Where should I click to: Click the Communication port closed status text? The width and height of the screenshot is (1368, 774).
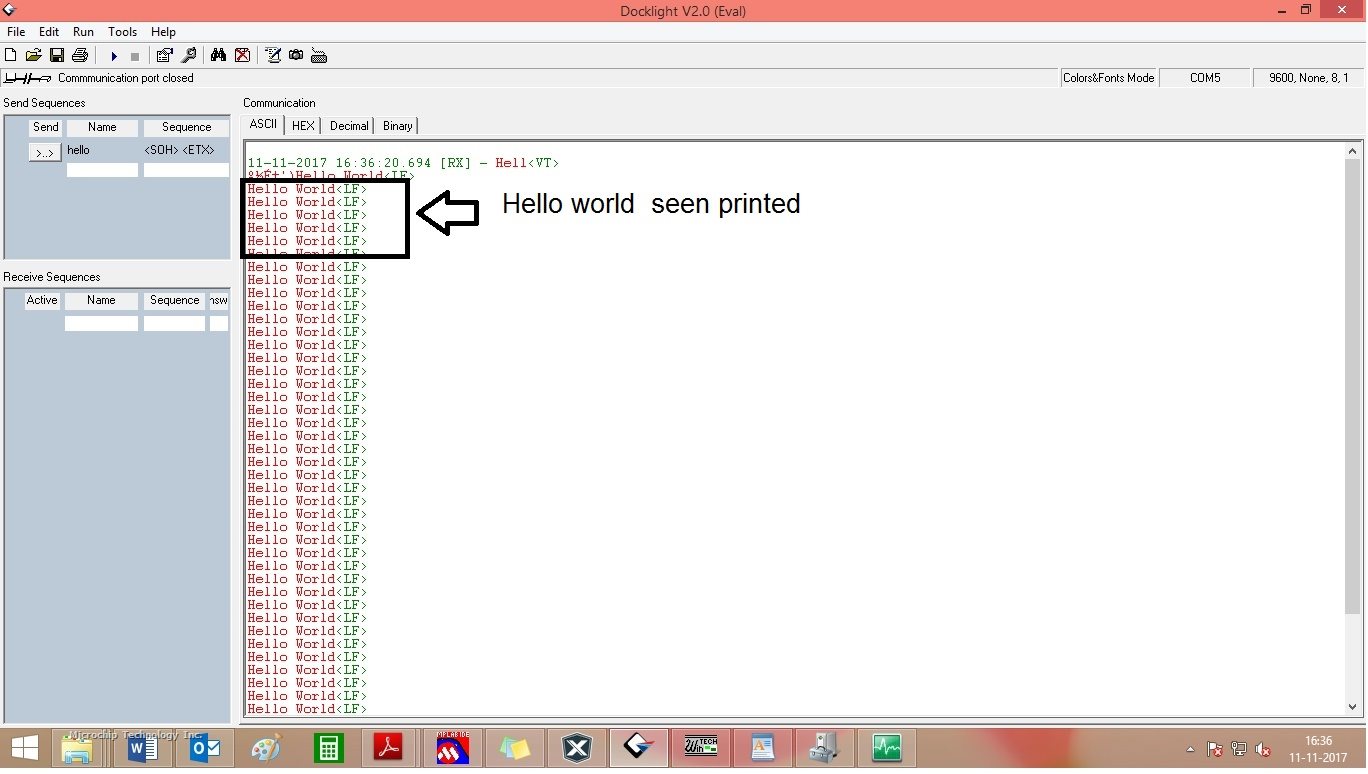pyautogui.click(x=126, y=78)
